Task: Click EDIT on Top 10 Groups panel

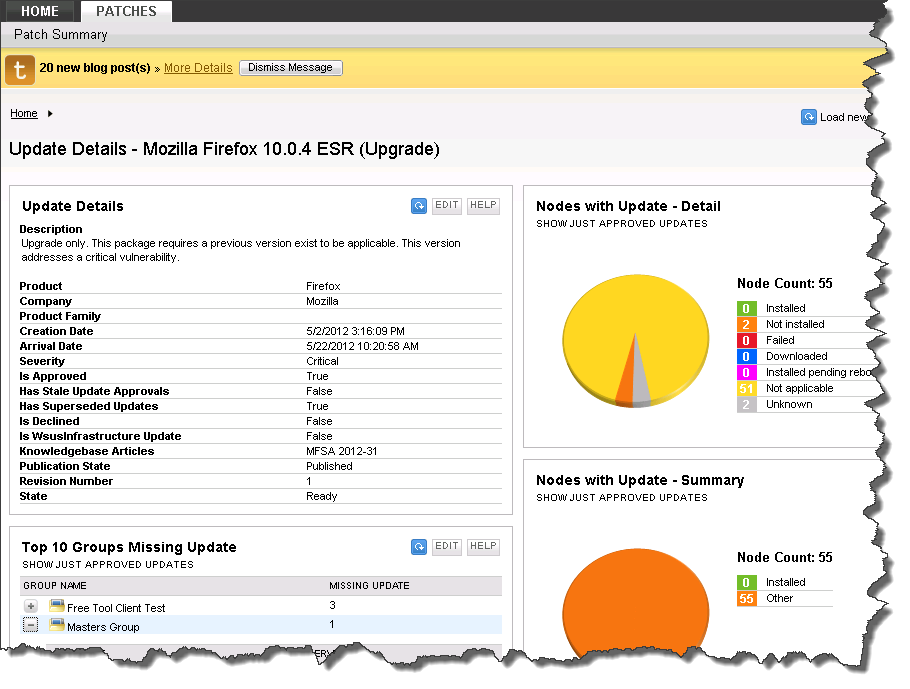Action: (x=446, y=546)
